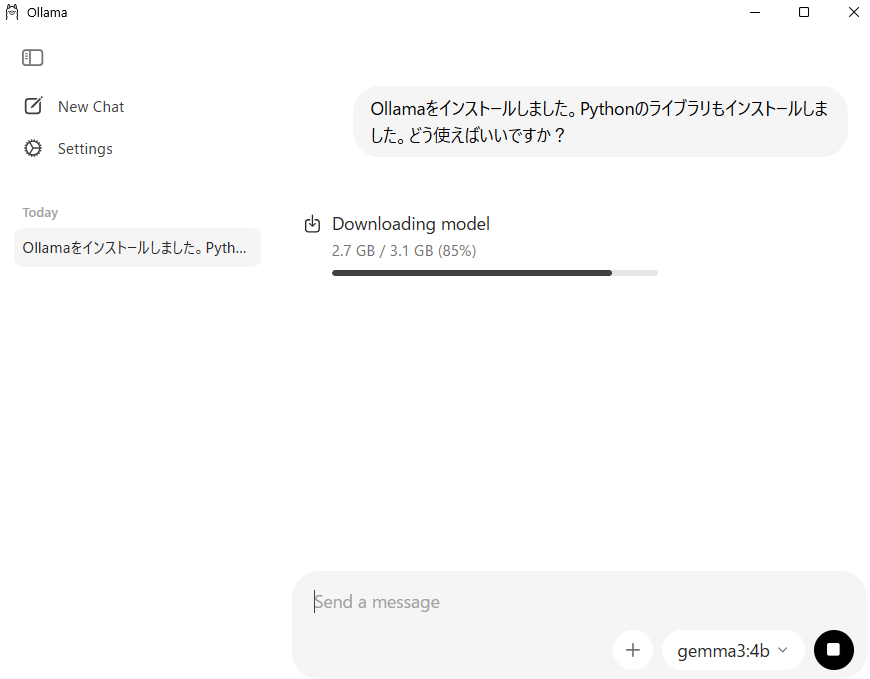Click the Downloading model status text
870x679 pixels.
point(411,224)
